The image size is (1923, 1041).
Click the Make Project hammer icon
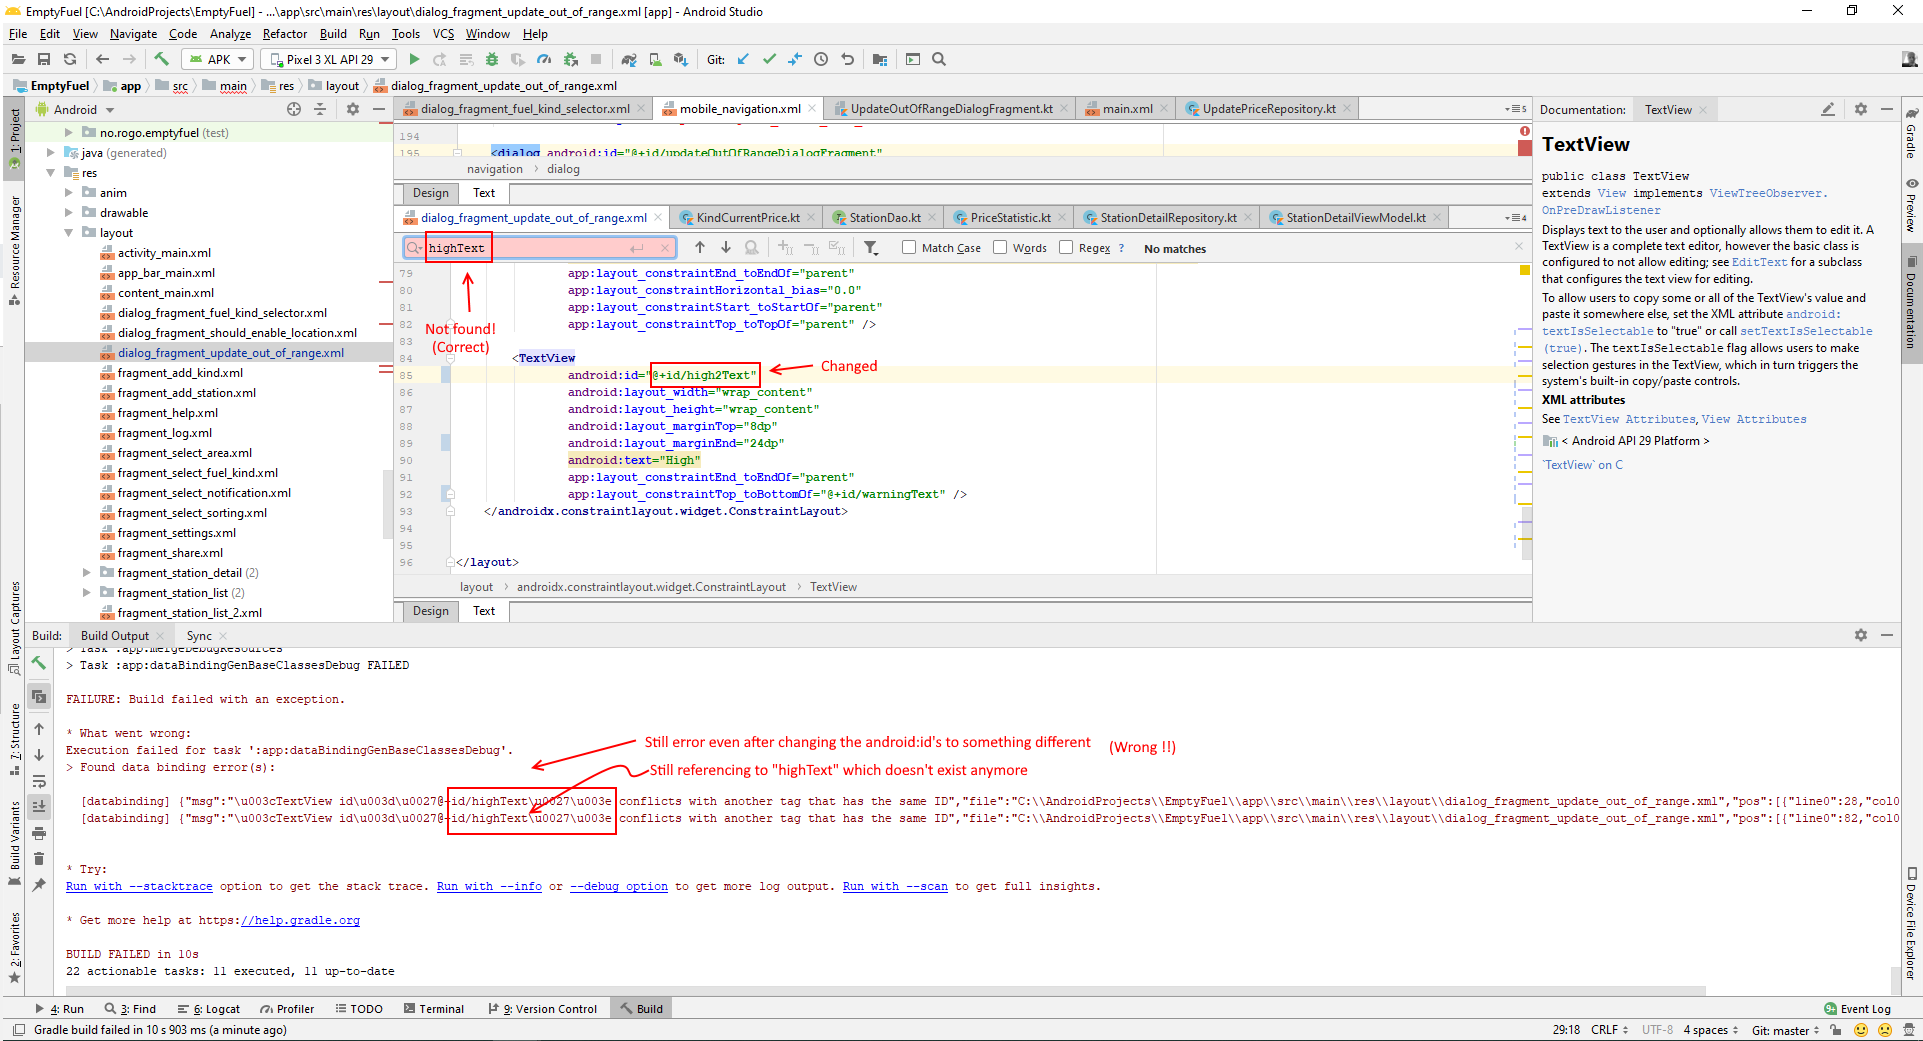pyautogui.click(x=162, y=60)
